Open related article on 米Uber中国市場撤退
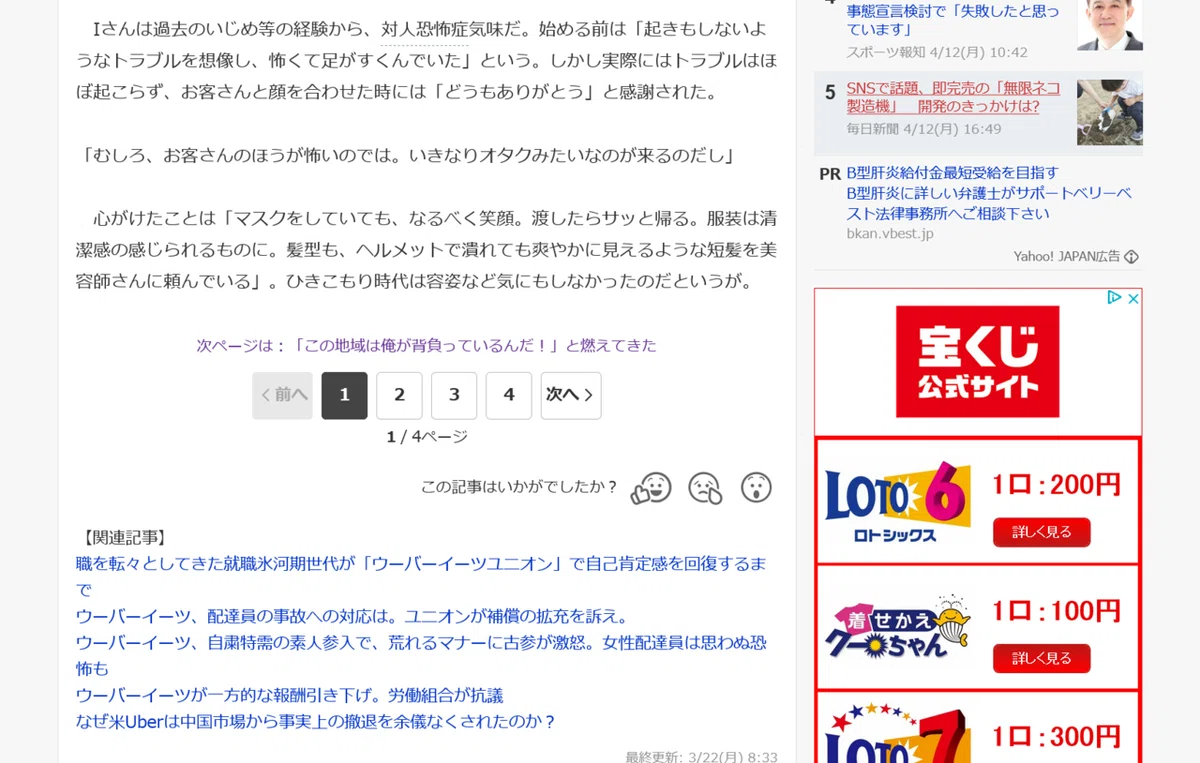This screenshot has width=1200, height=763. click(316, 721)
